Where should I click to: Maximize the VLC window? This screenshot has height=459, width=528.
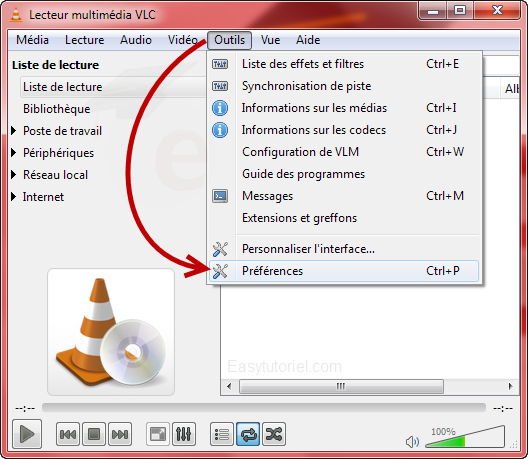[x=460, y=11]
